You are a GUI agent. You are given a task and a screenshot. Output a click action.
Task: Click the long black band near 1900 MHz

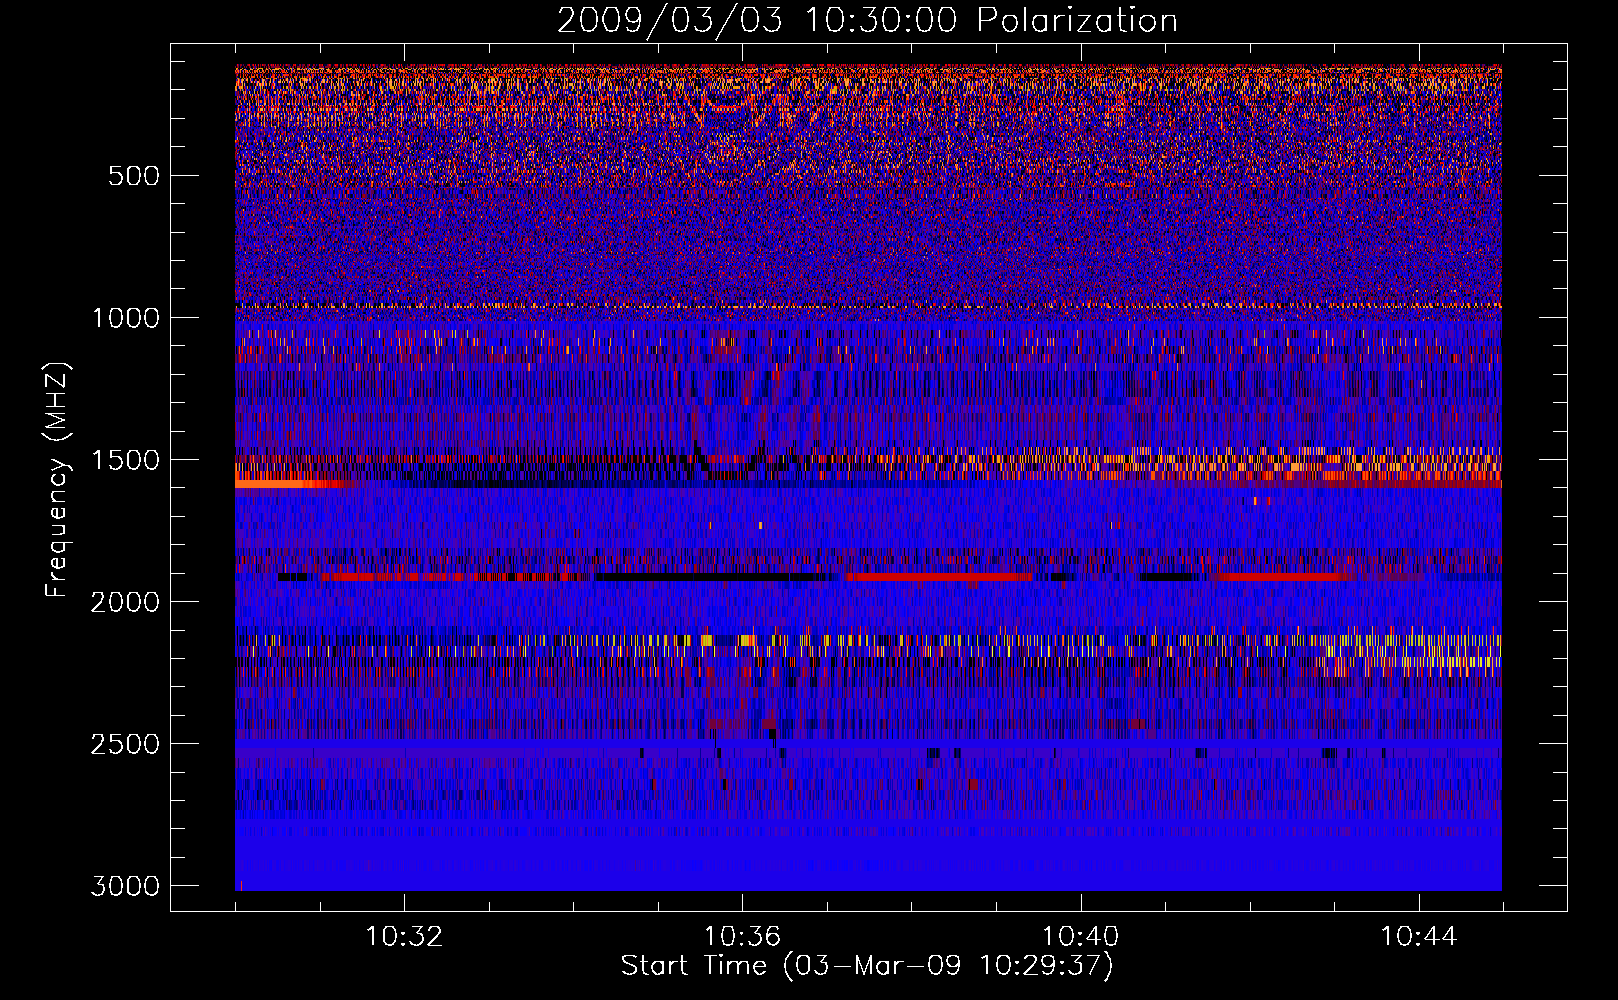pos(712,577)
